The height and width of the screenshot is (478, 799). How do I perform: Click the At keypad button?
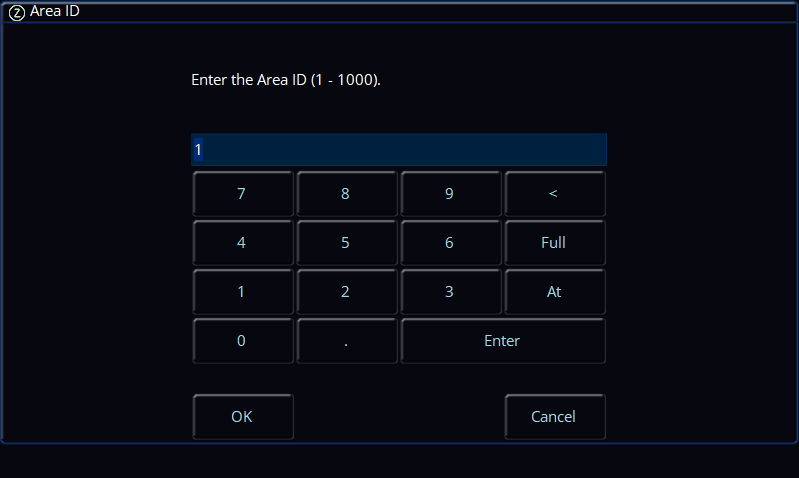coord(555,291)
